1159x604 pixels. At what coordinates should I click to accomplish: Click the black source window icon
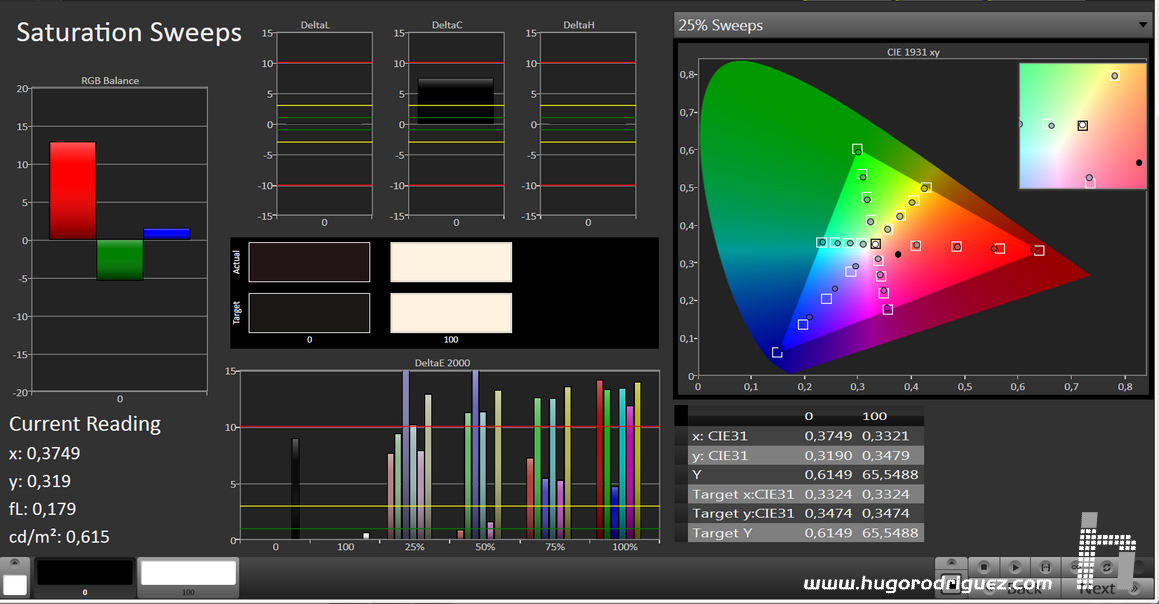pos(952,586)
